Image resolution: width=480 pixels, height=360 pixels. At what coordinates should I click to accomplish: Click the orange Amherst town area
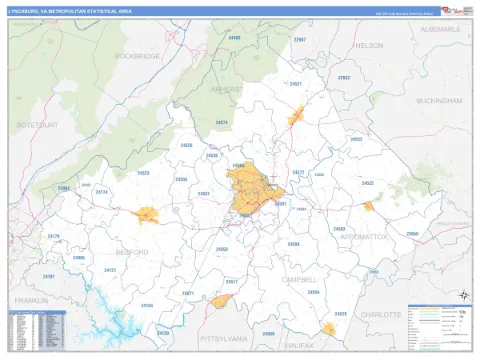(x=296, y=115)
